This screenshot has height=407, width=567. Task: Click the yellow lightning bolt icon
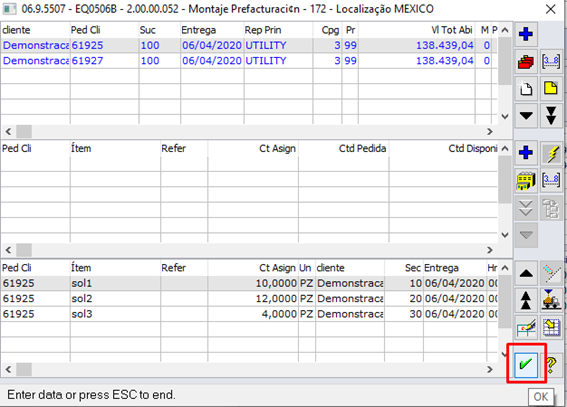551,153
